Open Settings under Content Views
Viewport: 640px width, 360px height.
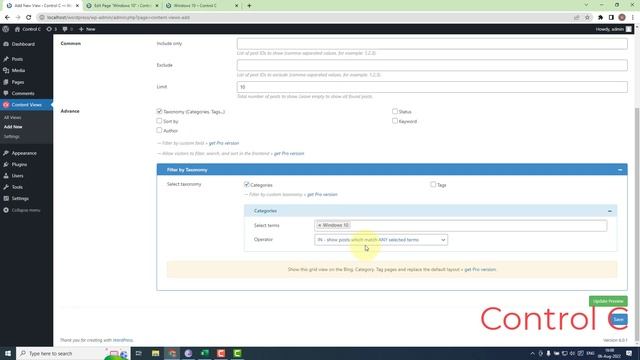(x=11, y=137)
